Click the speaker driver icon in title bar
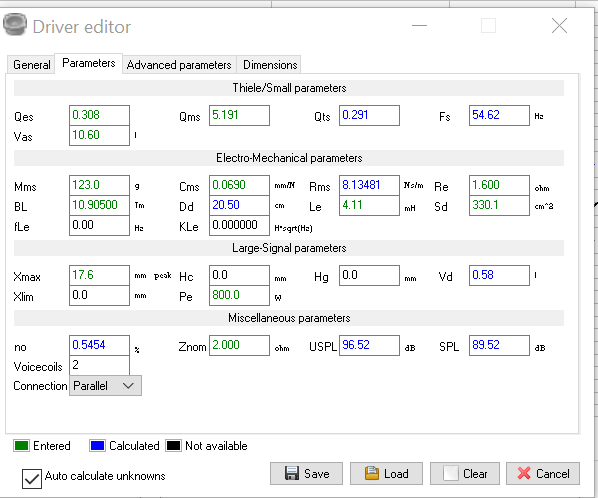The width and height of the screenshot is (598, 498). pos(15,24)
